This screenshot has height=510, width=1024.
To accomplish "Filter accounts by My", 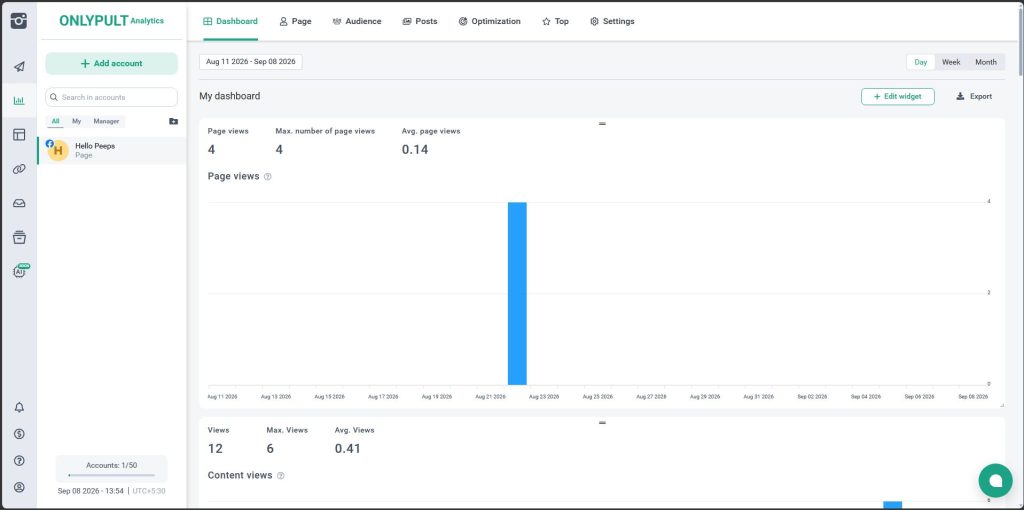I will click(x=76, y=121).
